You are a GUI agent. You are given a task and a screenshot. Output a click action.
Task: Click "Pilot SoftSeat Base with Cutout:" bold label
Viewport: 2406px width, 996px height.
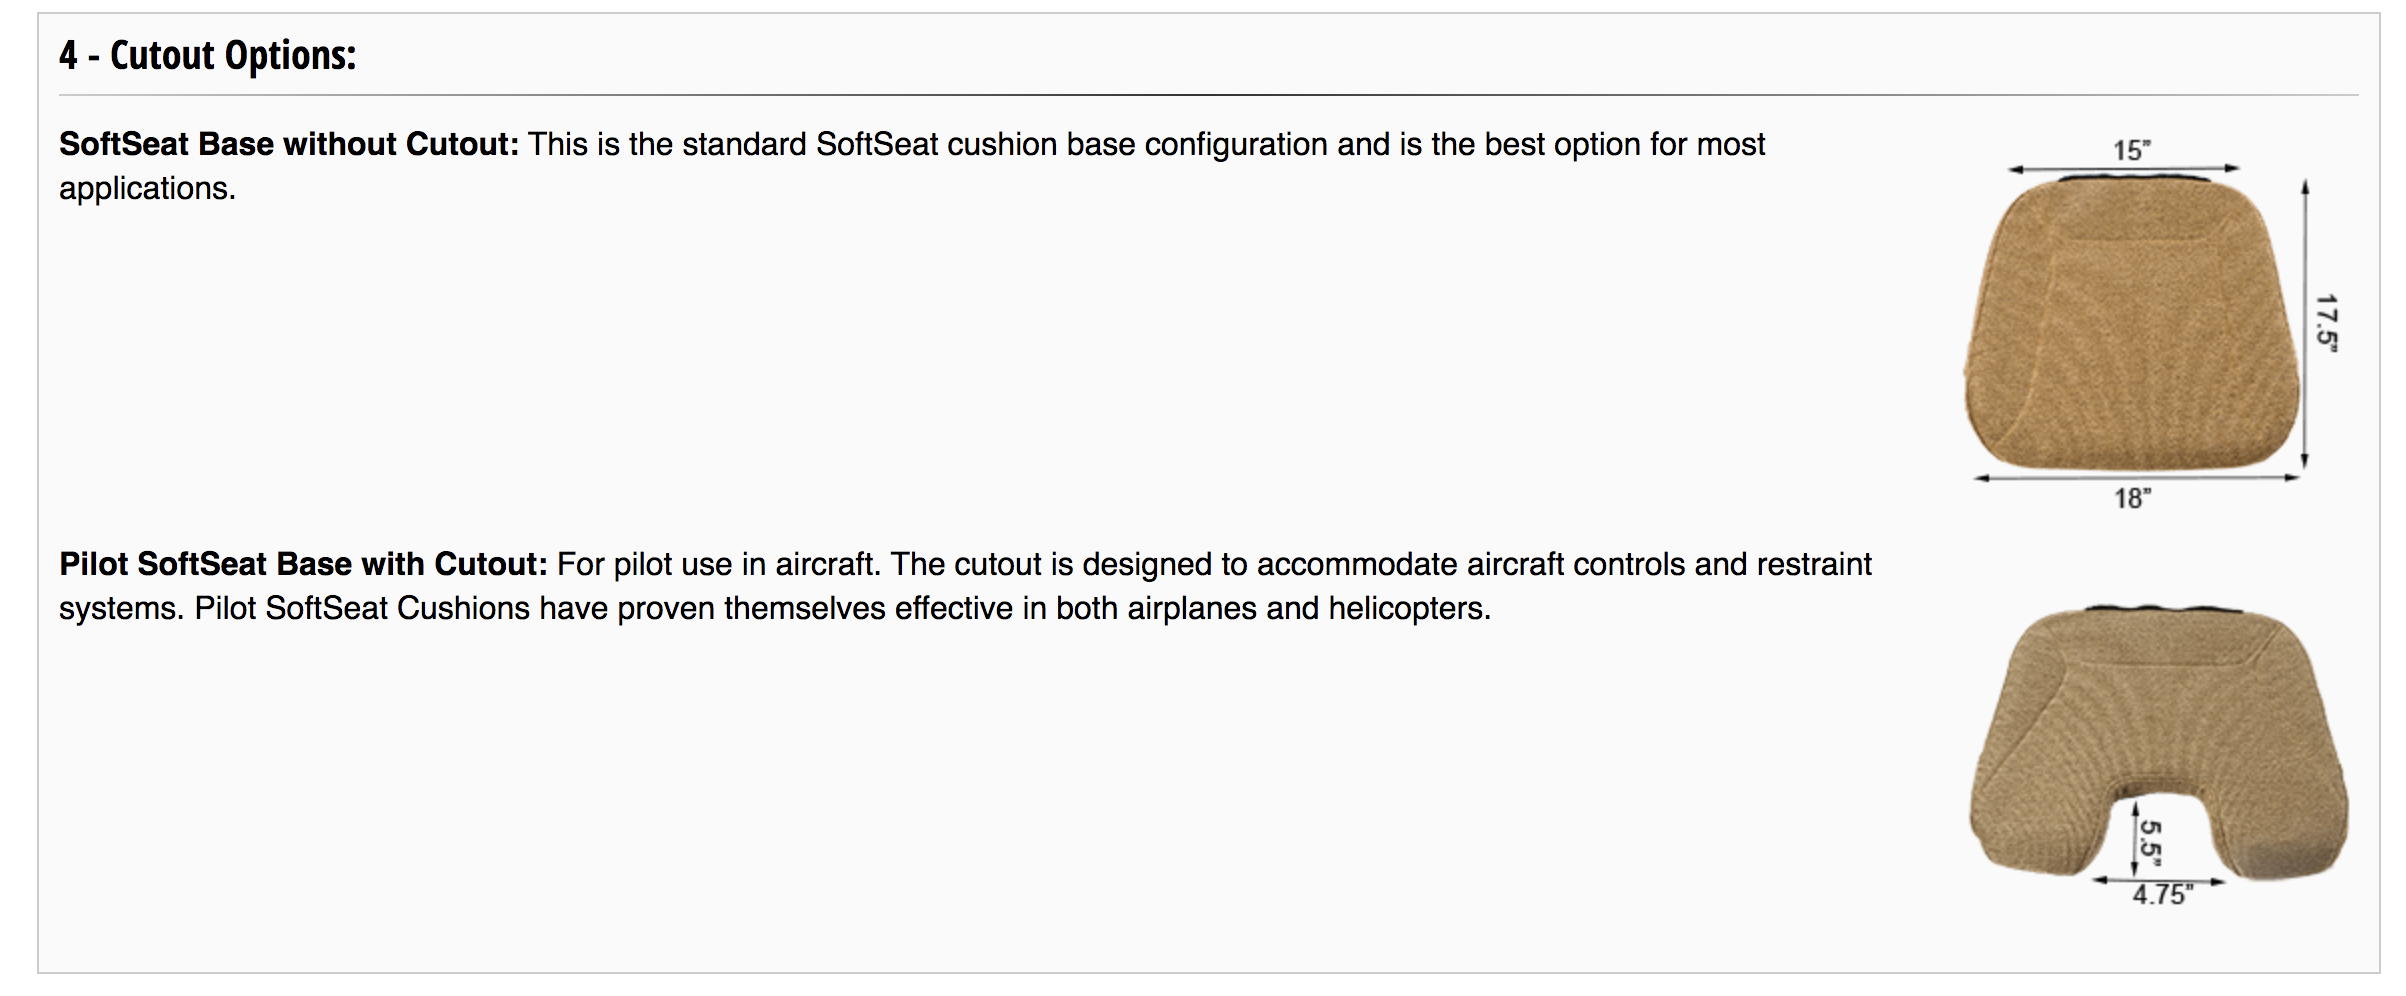pyautogui.click(x=303, y=564)
